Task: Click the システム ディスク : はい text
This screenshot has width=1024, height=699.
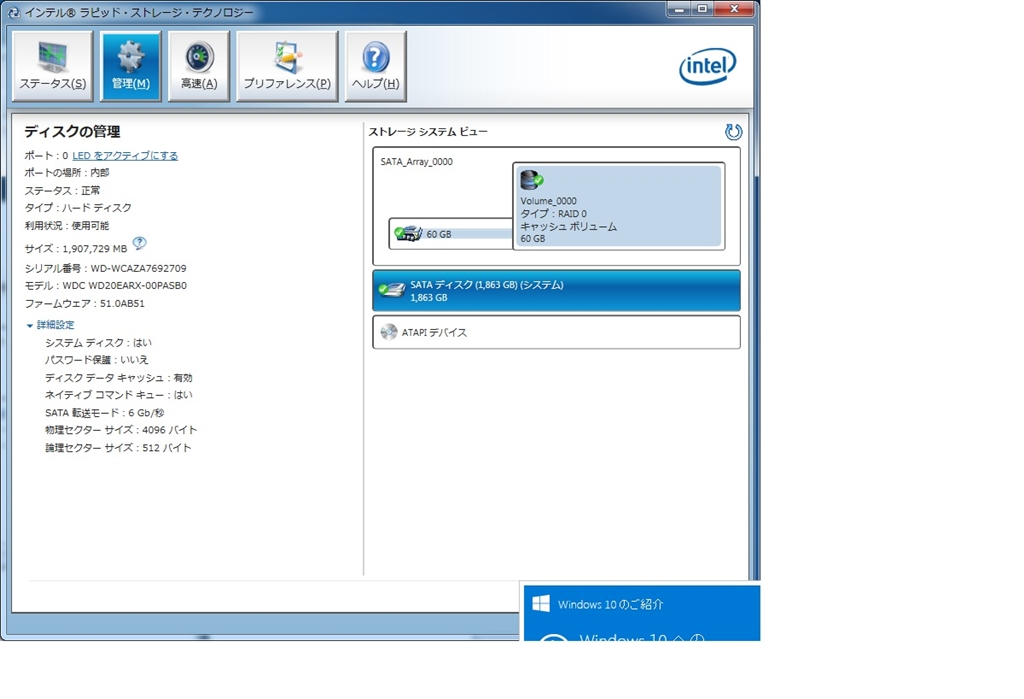Action: [98, 342]
